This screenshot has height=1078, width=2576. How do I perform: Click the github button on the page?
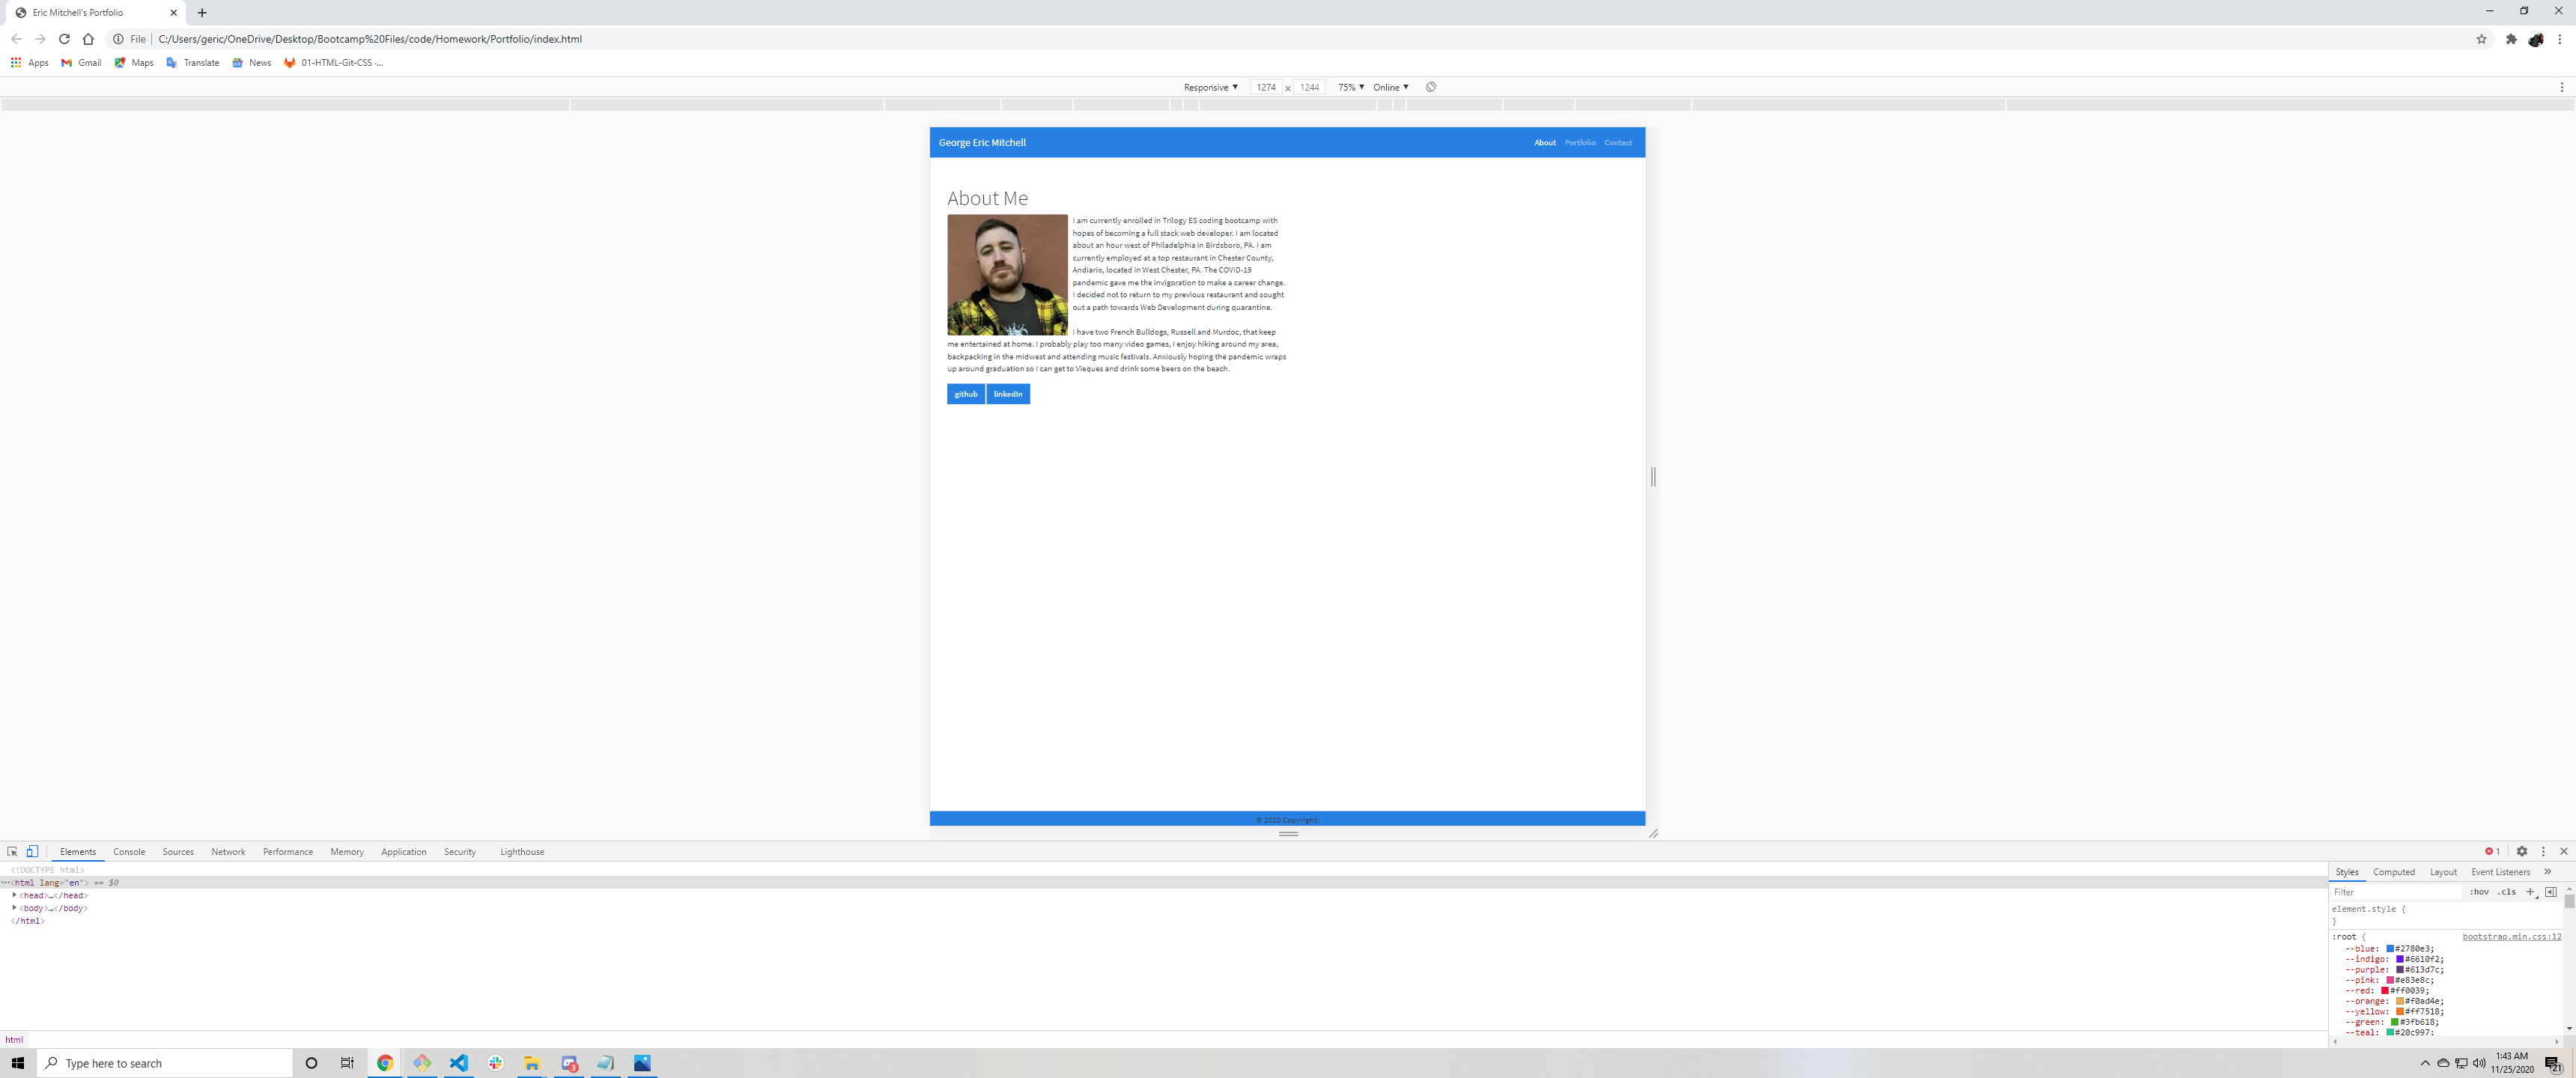[965, 394]
